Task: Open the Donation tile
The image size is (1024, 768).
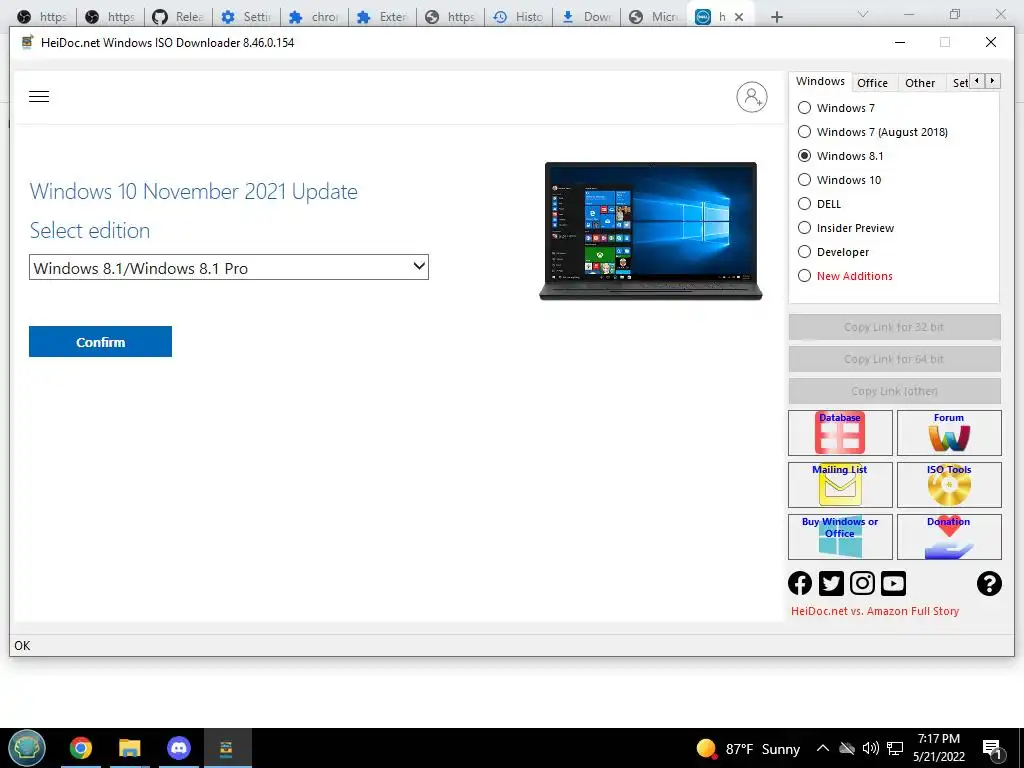Action: [x=949, y=537]
